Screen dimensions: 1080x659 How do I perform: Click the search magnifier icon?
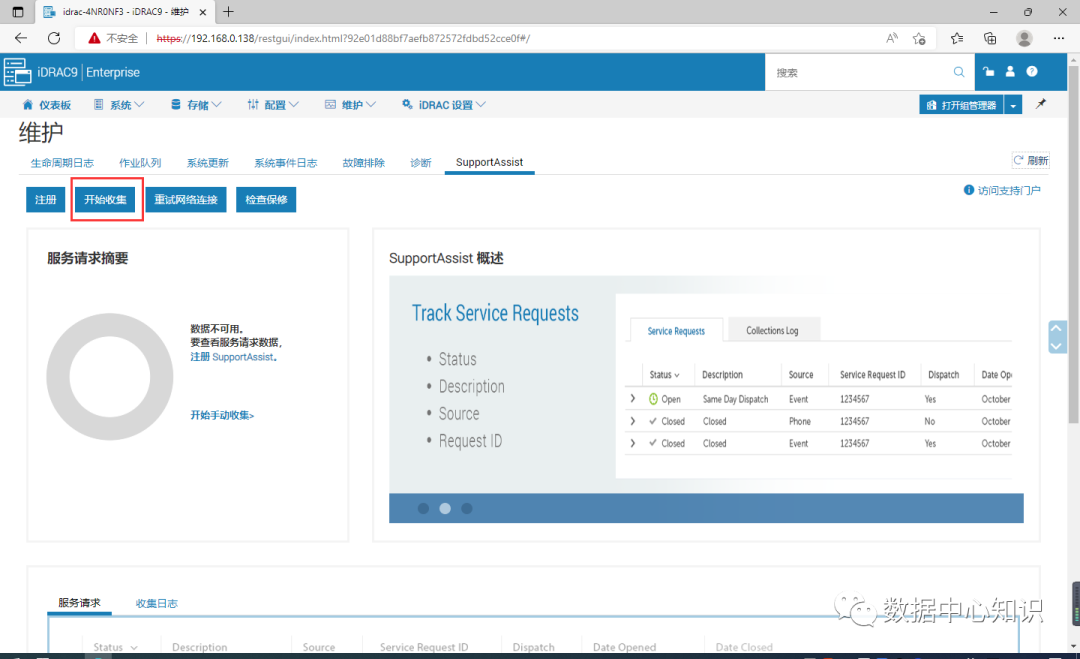tap(959, 72)
